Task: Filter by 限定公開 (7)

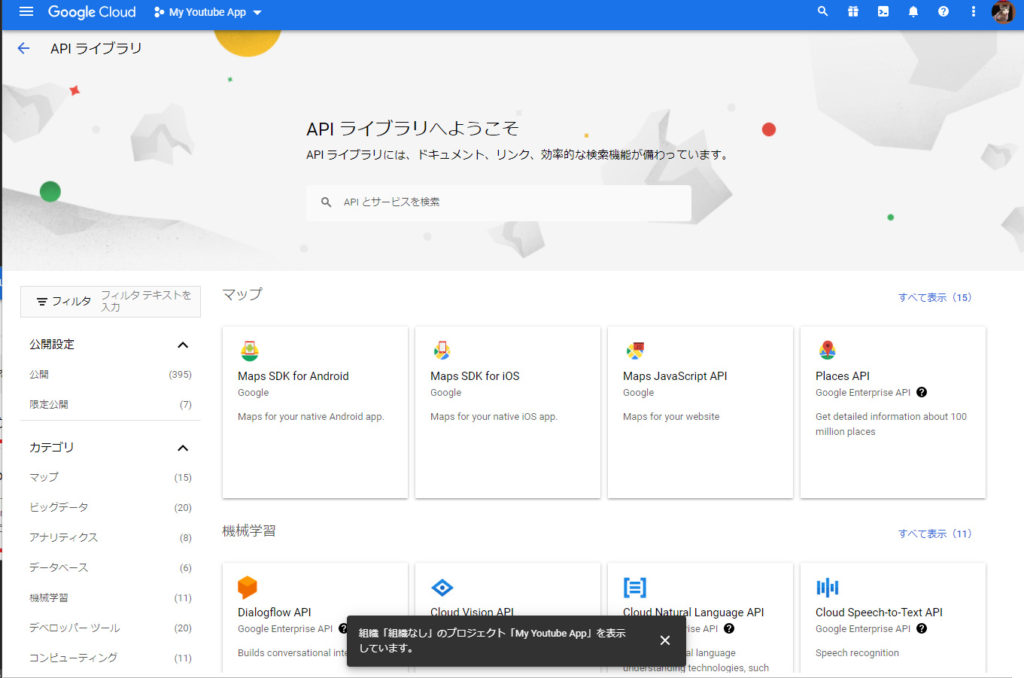Action: click(x=110, y=404)
